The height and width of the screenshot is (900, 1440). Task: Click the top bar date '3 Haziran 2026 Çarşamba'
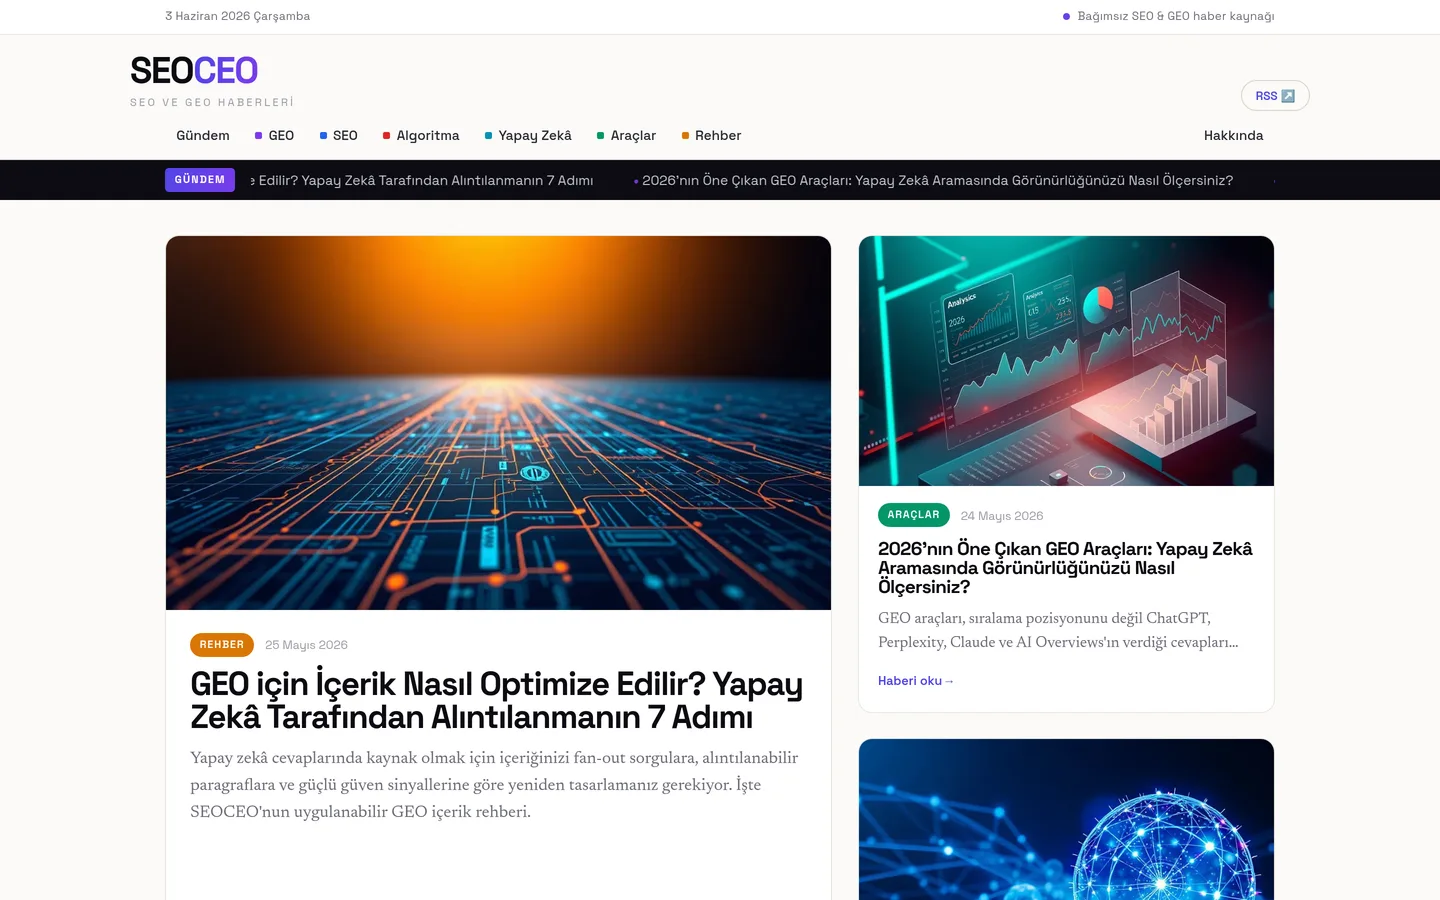[x=238, y=16]
